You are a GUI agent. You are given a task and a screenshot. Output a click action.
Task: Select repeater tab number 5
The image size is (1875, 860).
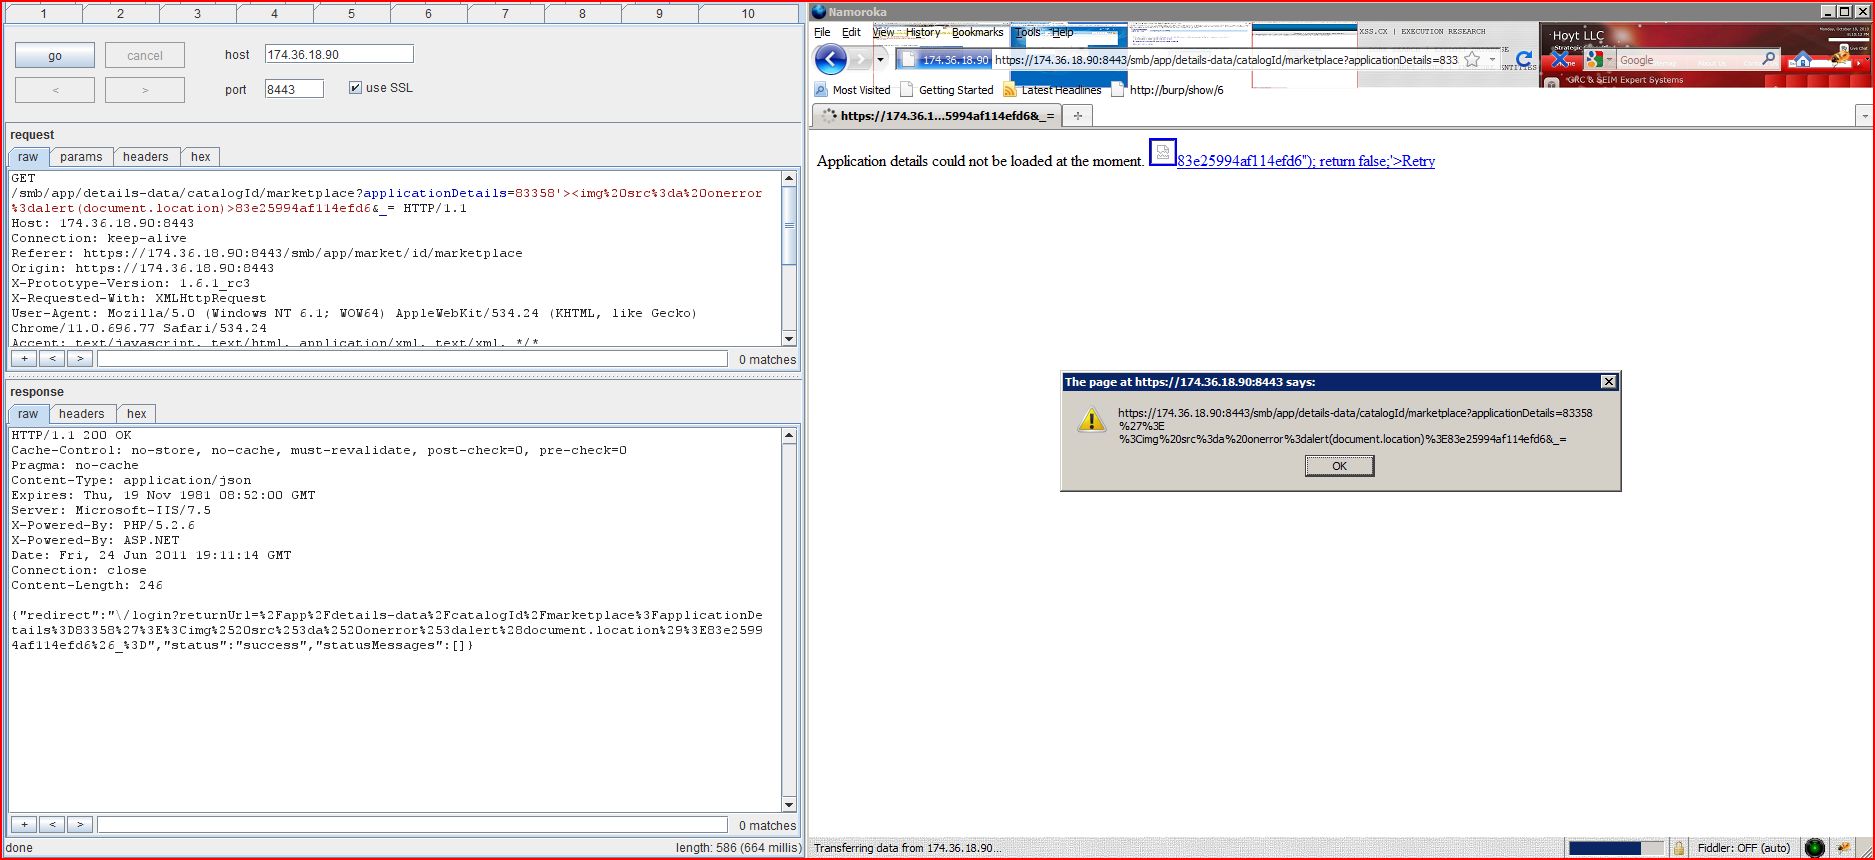click(x=351, y=14)
